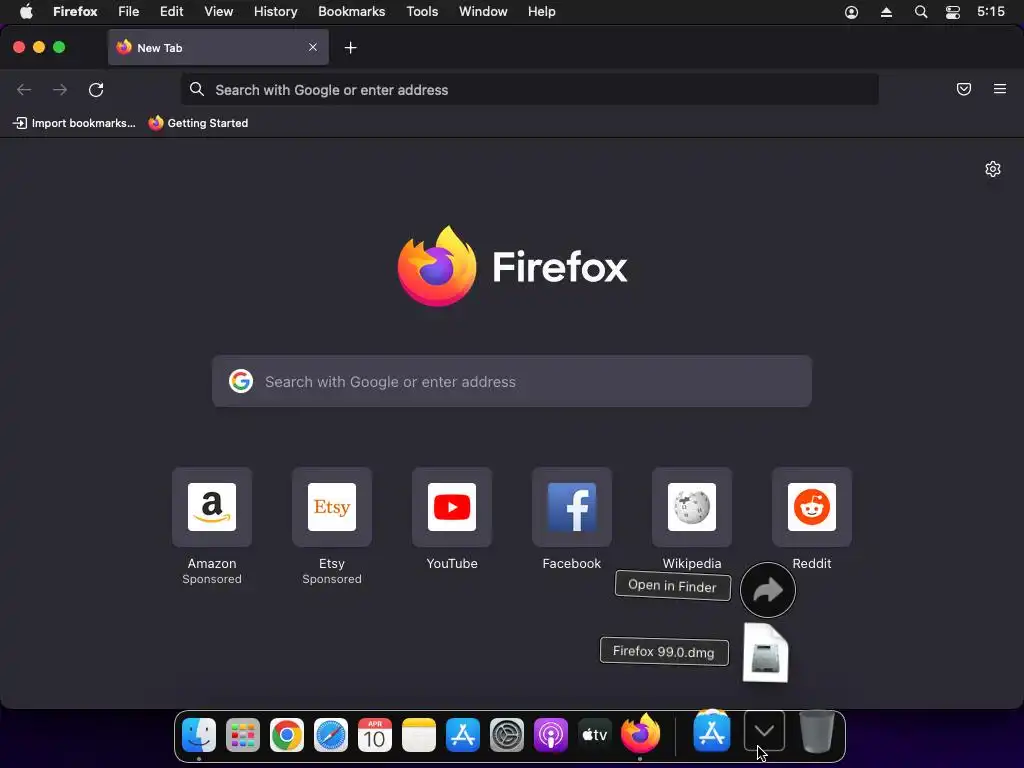Image resolution: width=1024 pixels, height=768 pixels.
Task: Click the menu bar clock
Action: tap(991, 12)
